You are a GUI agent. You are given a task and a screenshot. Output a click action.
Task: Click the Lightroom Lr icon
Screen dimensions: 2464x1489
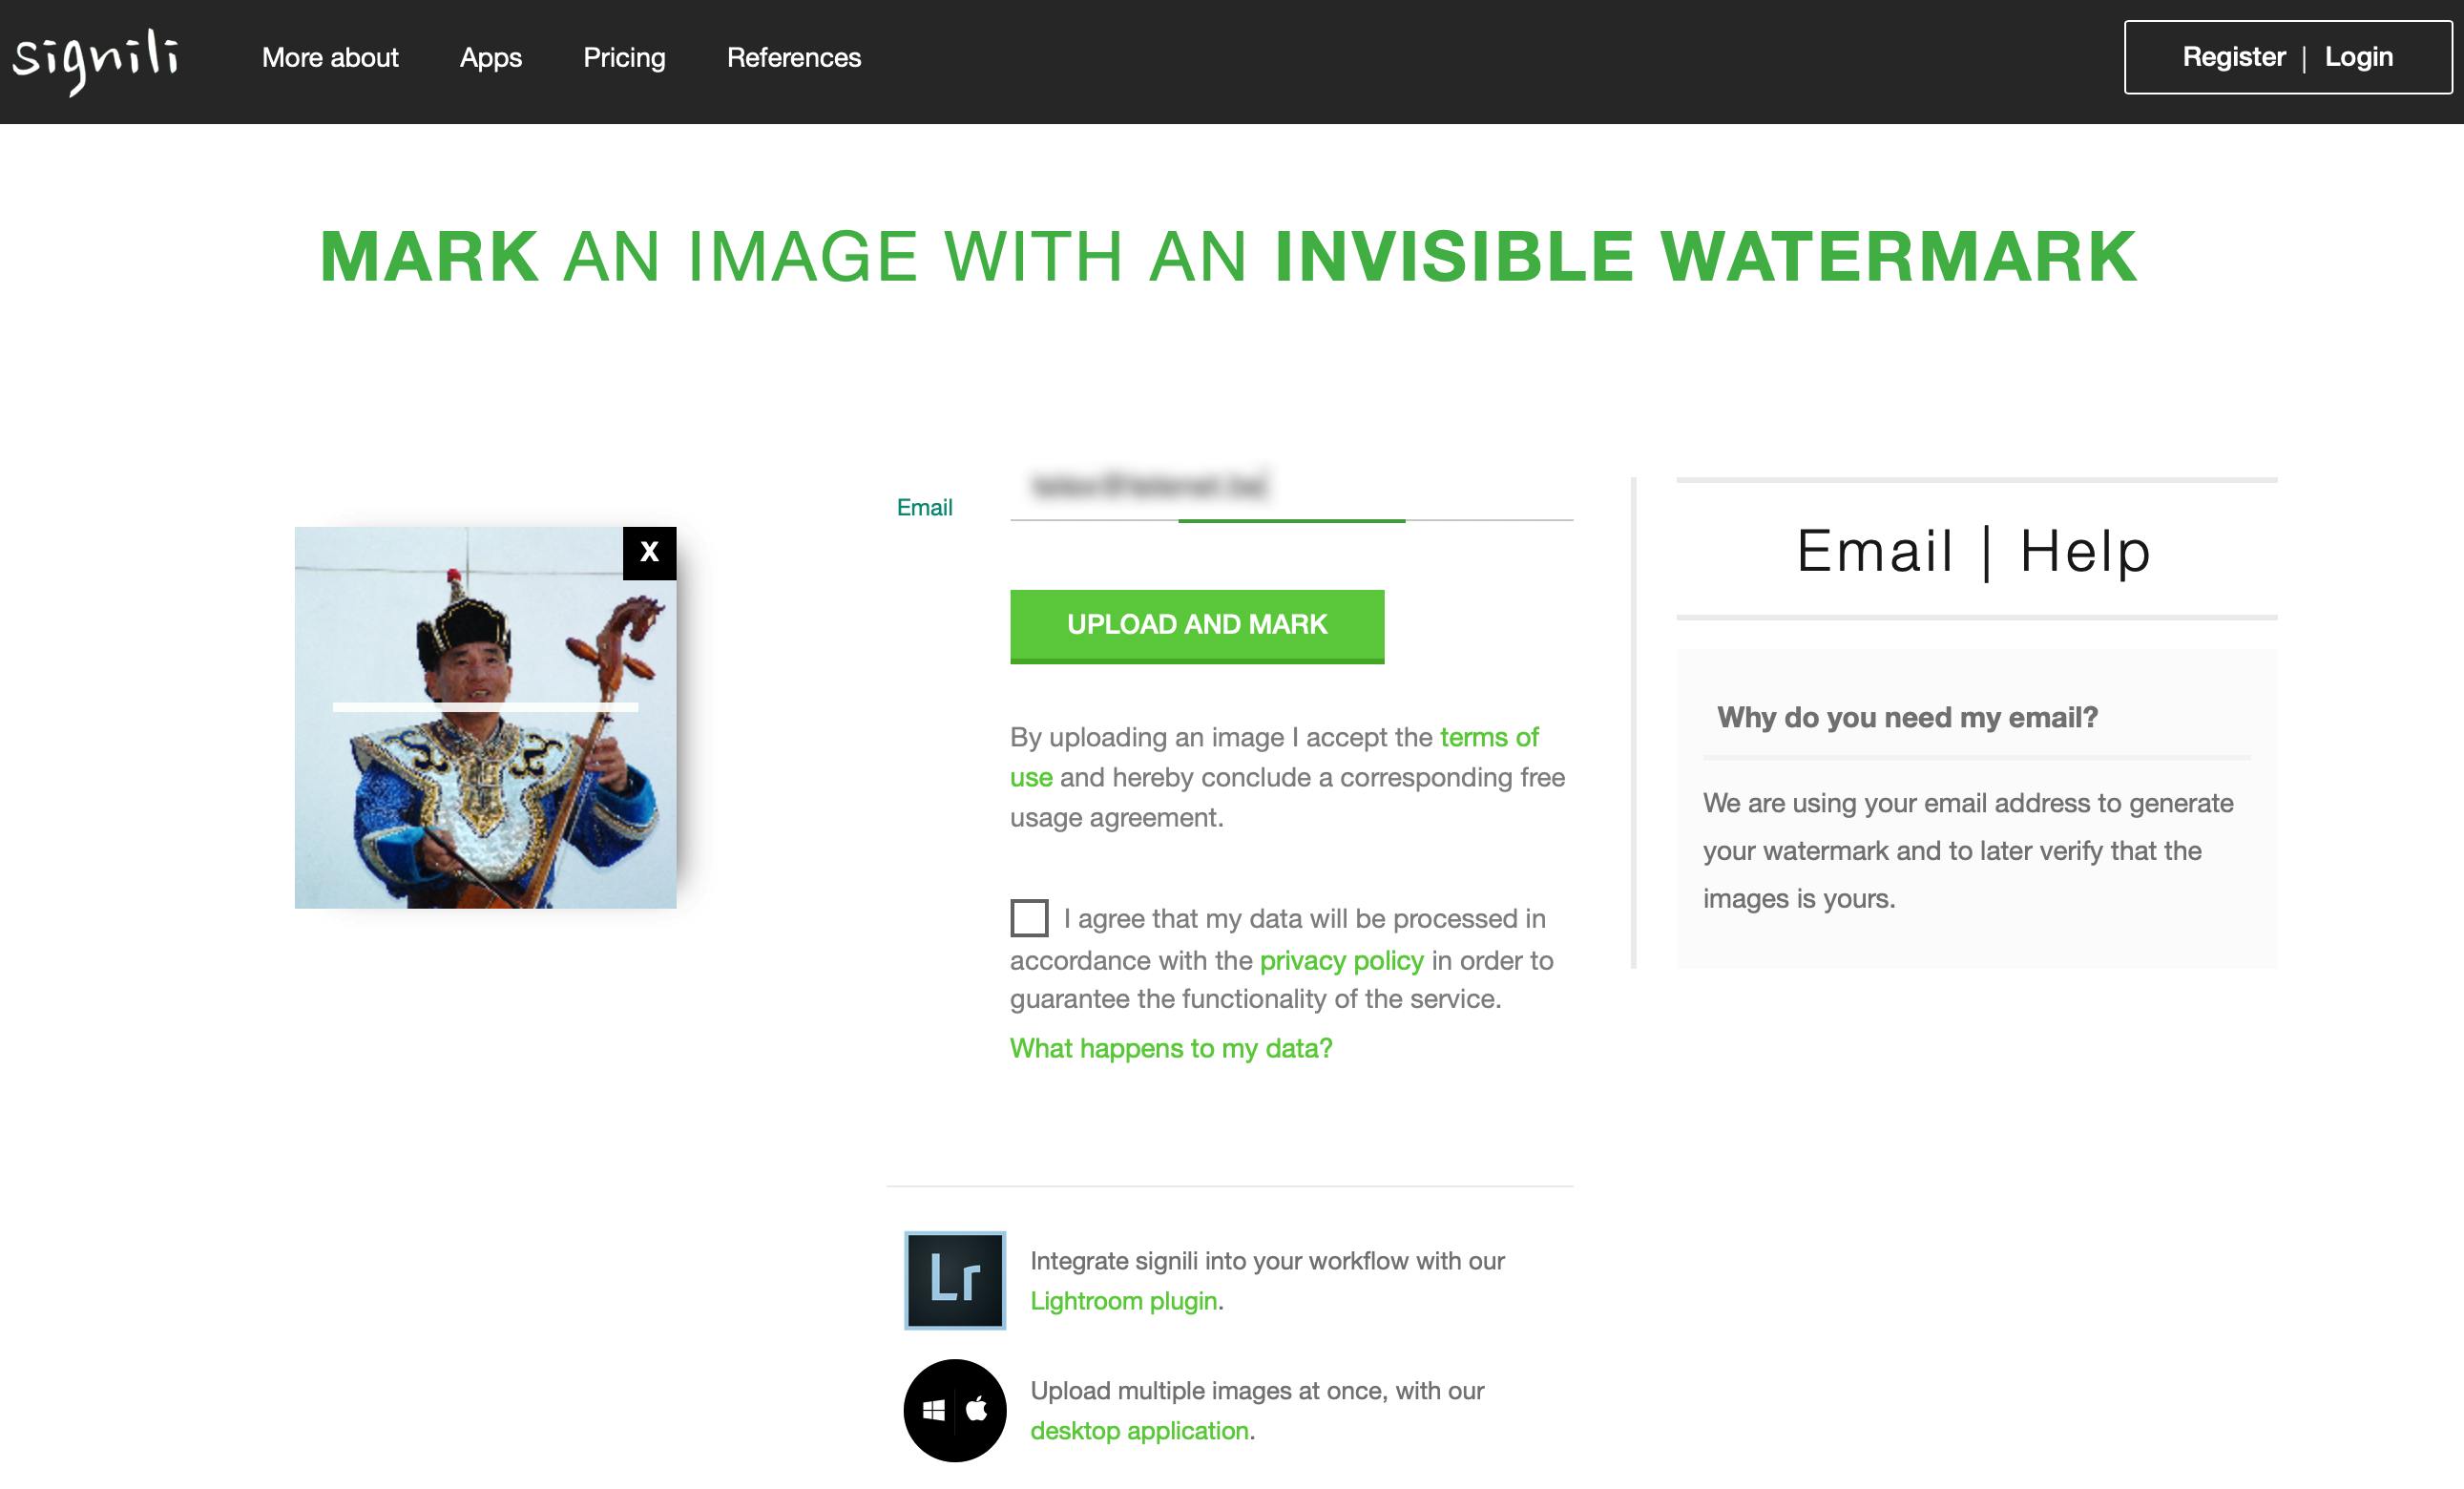tap(954, 1280)
